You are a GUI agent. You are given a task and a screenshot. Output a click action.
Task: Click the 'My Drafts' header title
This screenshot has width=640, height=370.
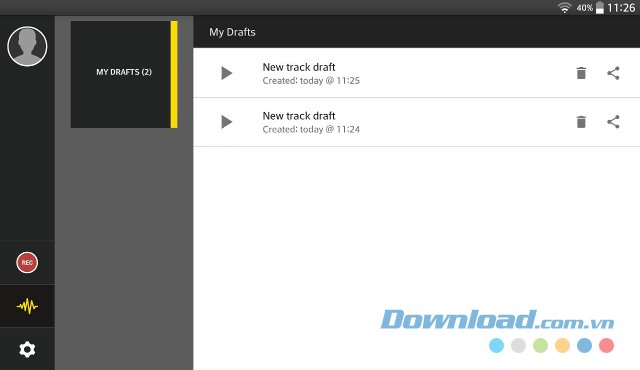click(x=232, y=32)
